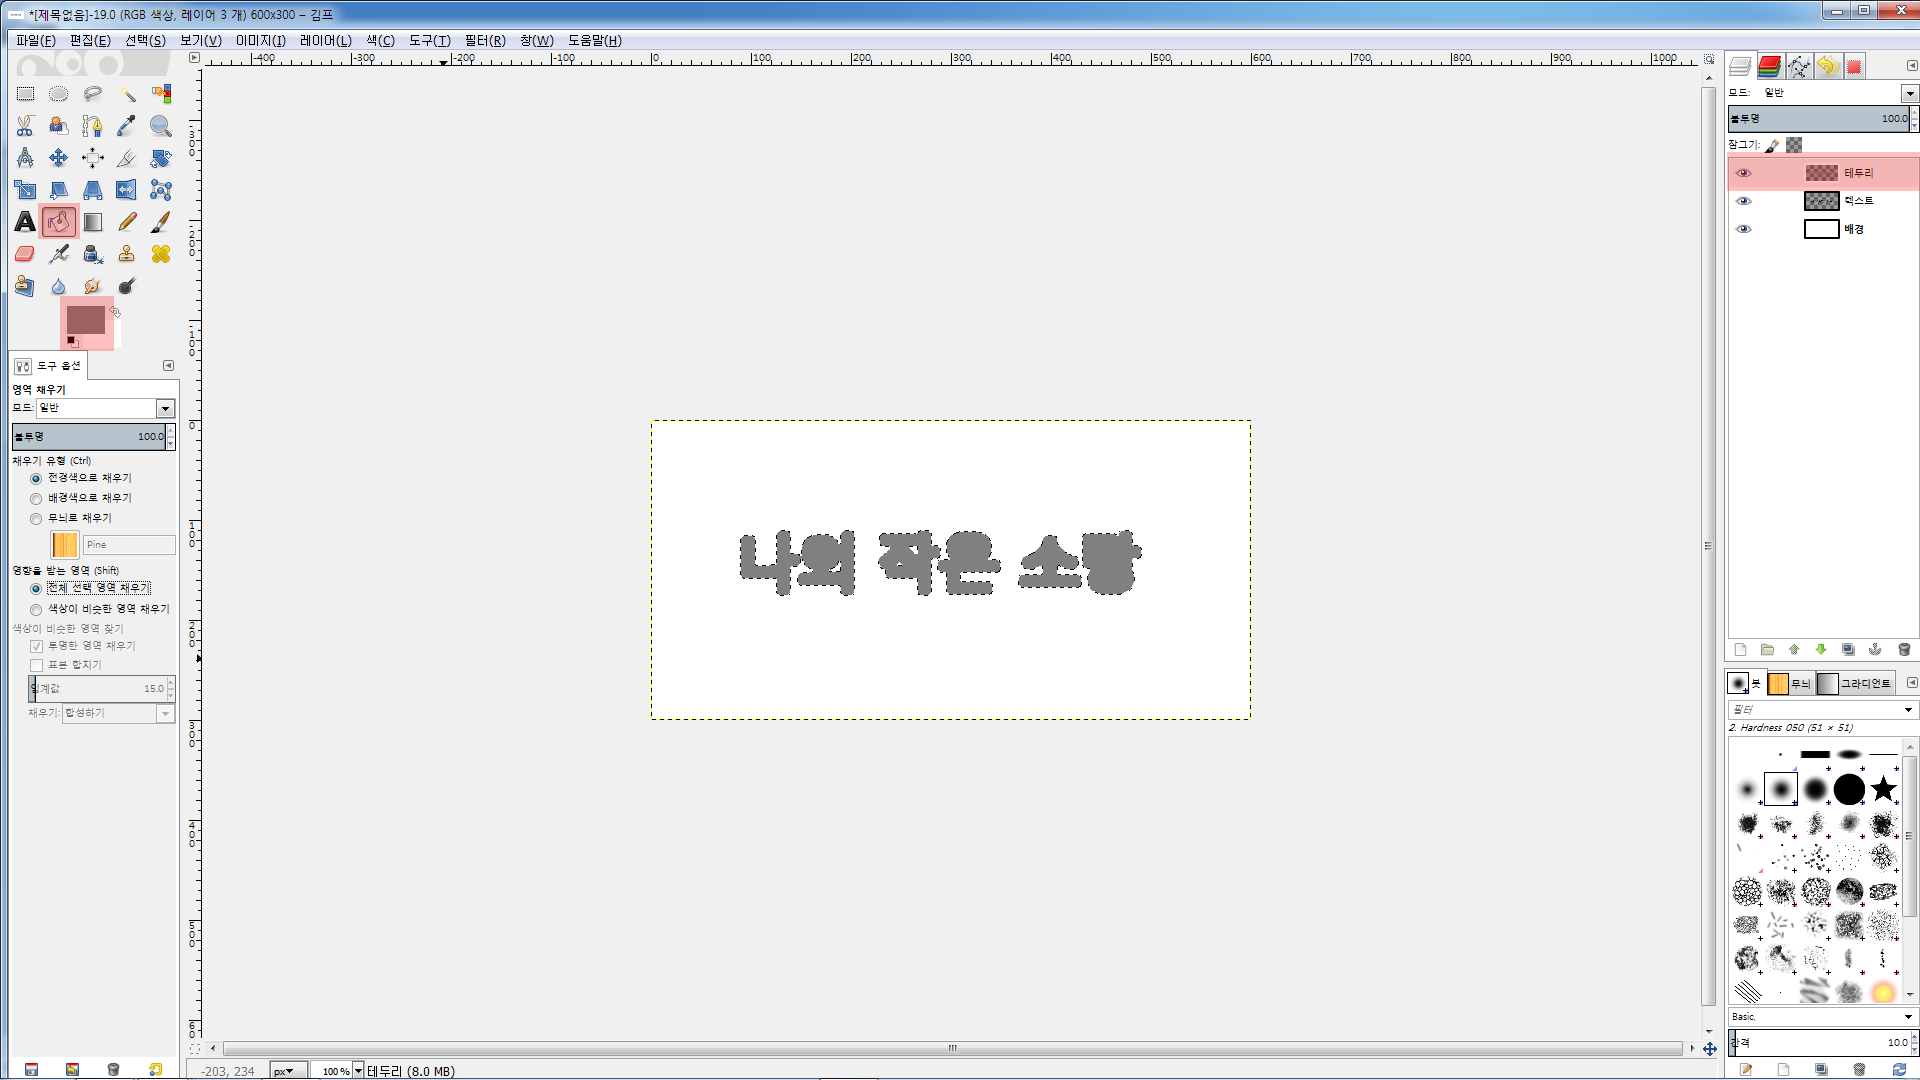Image resolution: width=1920 pixels, height=1080 pixels.
Task: Switch to the Undo History tab
Action: (x=1827, y=66)
